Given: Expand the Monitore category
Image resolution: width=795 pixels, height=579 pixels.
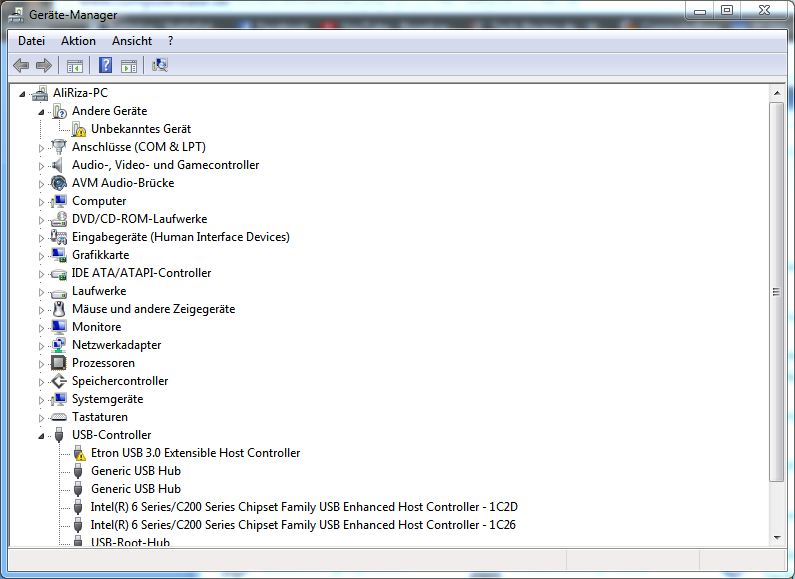Looking at the screenshot, I should pos(41,328).
